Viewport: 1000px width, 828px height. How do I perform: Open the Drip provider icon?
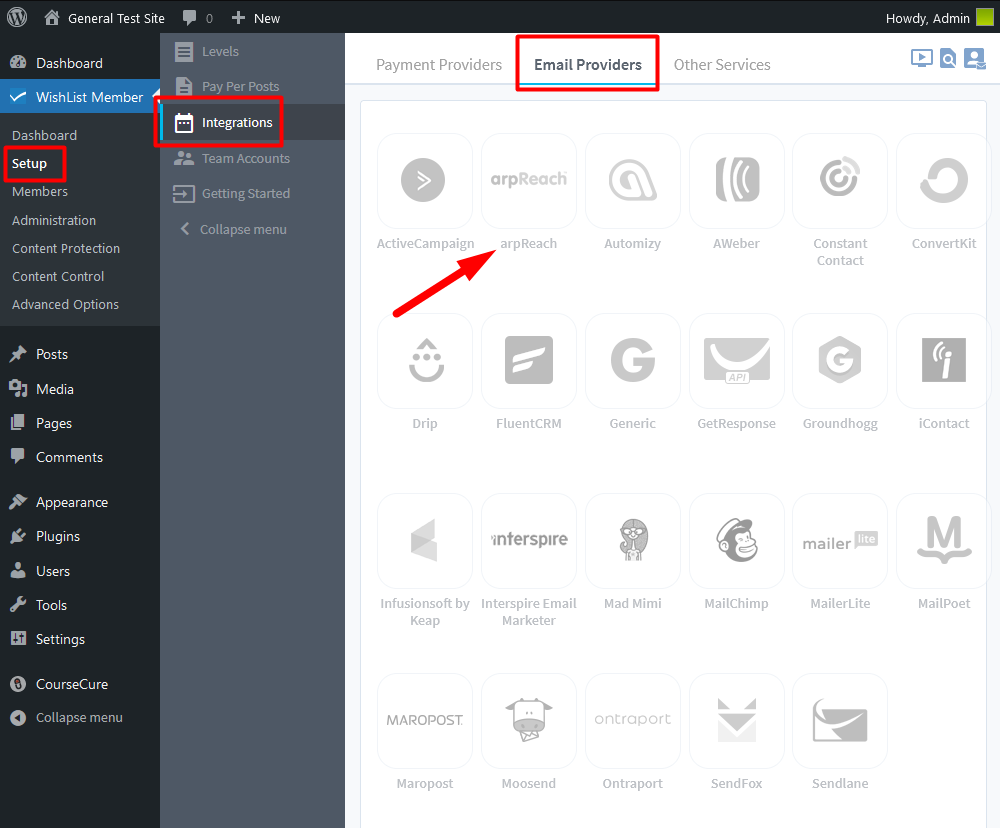pos(425,361)
